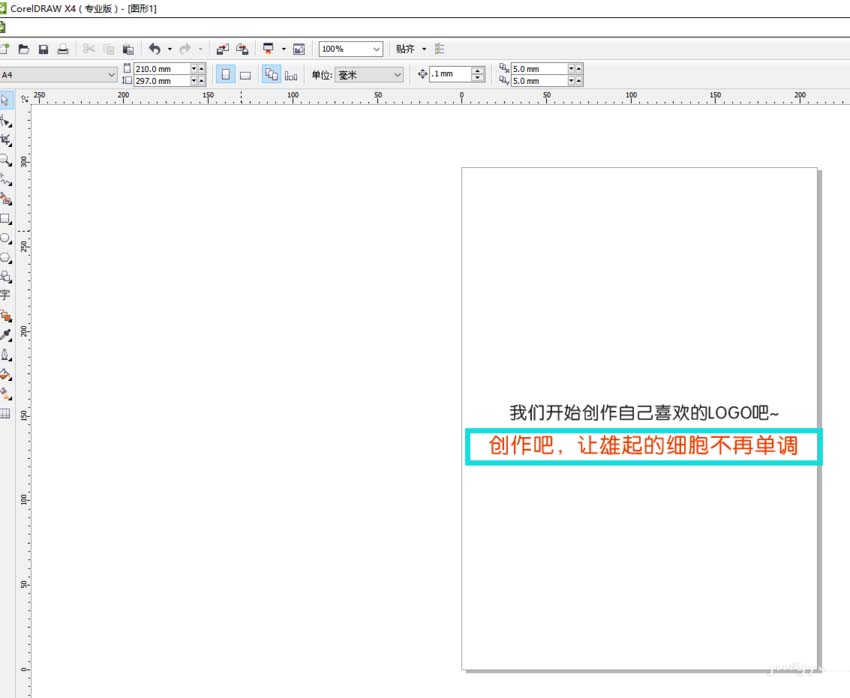
Task: Click the Import icon on the toolbar
Action: [x=221, y=49]
